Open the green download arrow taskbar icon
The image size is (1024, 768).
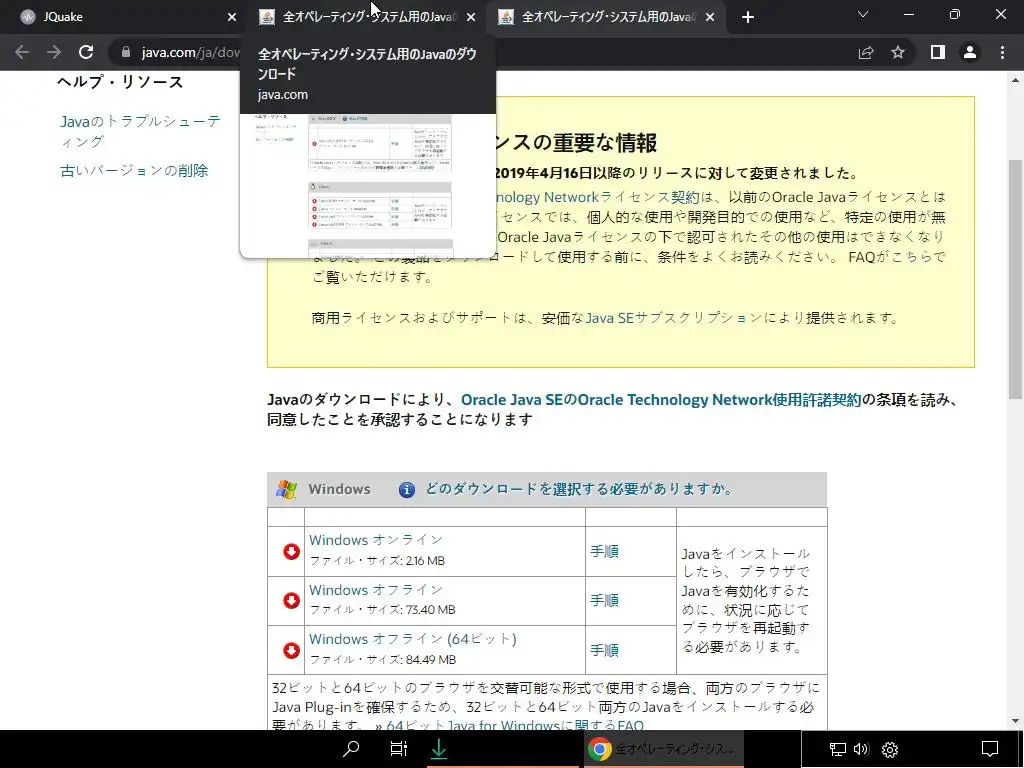coord(439,749)
